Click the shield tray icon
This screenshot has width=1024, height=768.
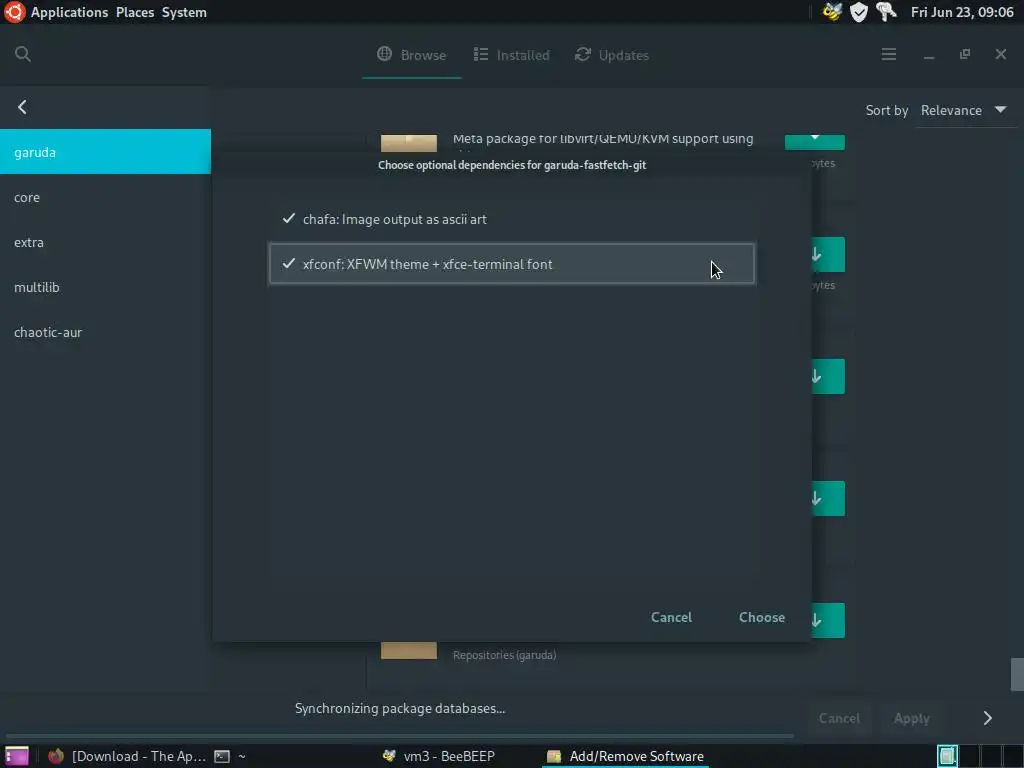click(859, 12)
